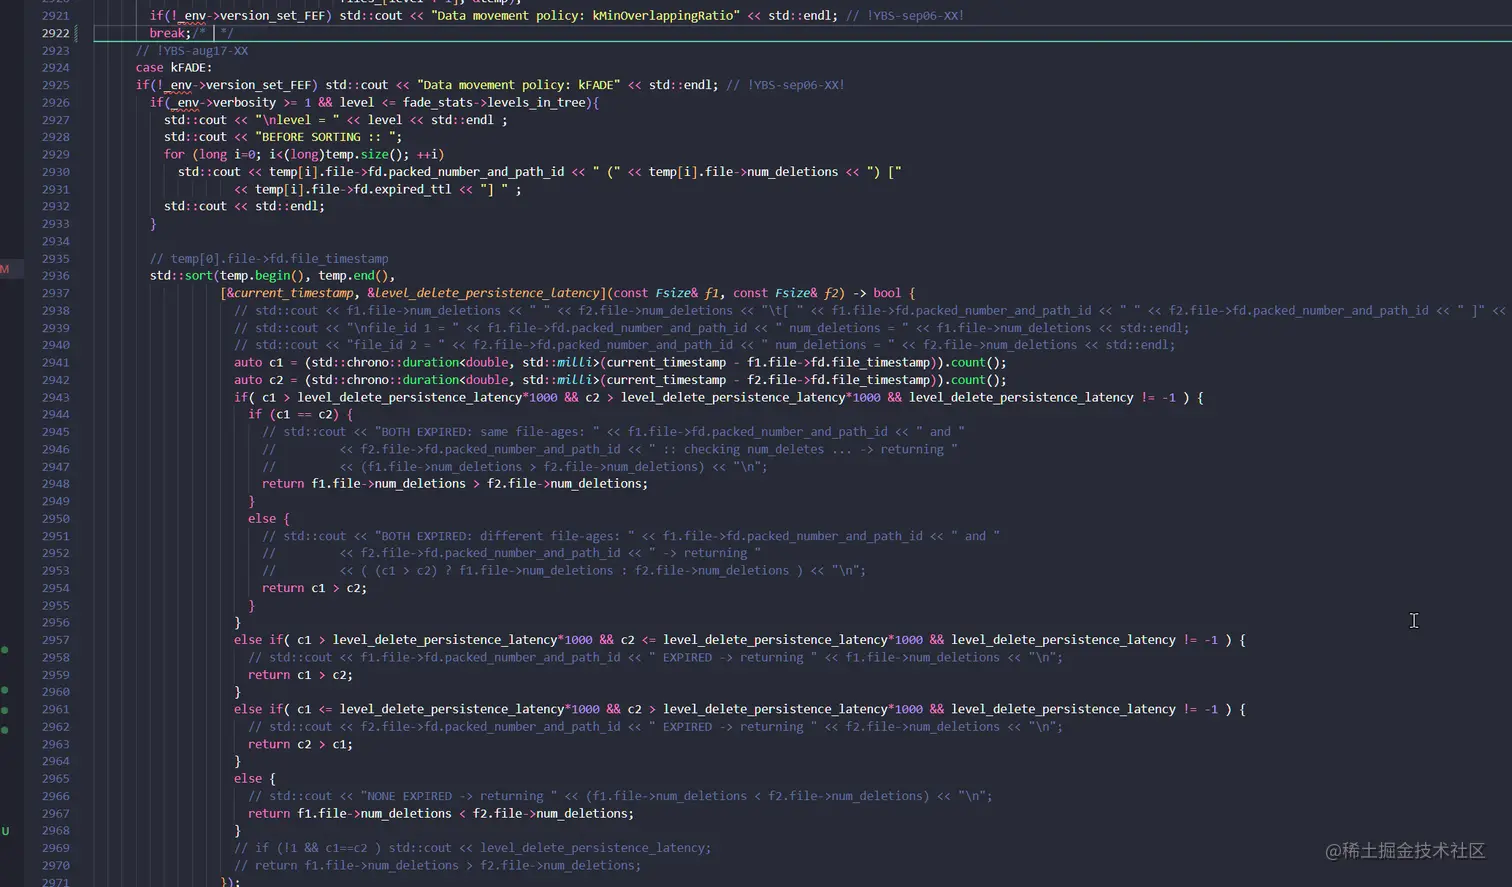Click the U untracked marker in the left margin
This screenshot has height=887, width=1512.
coord(5,831)
